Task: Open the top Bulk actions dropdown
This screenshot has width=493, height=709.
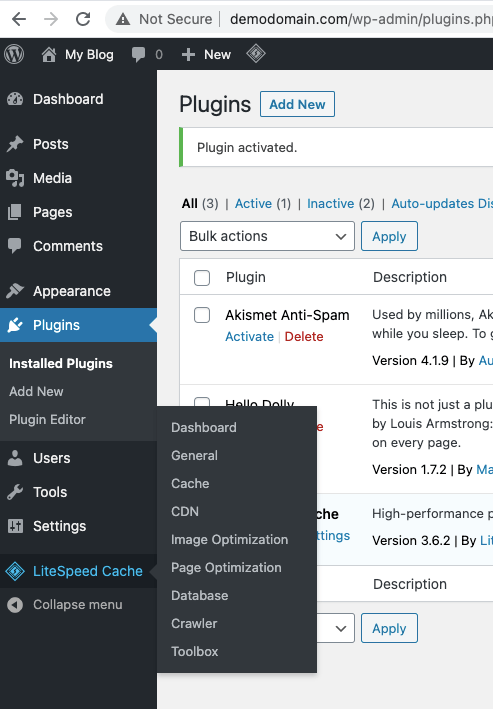Action: click(267, 236)
